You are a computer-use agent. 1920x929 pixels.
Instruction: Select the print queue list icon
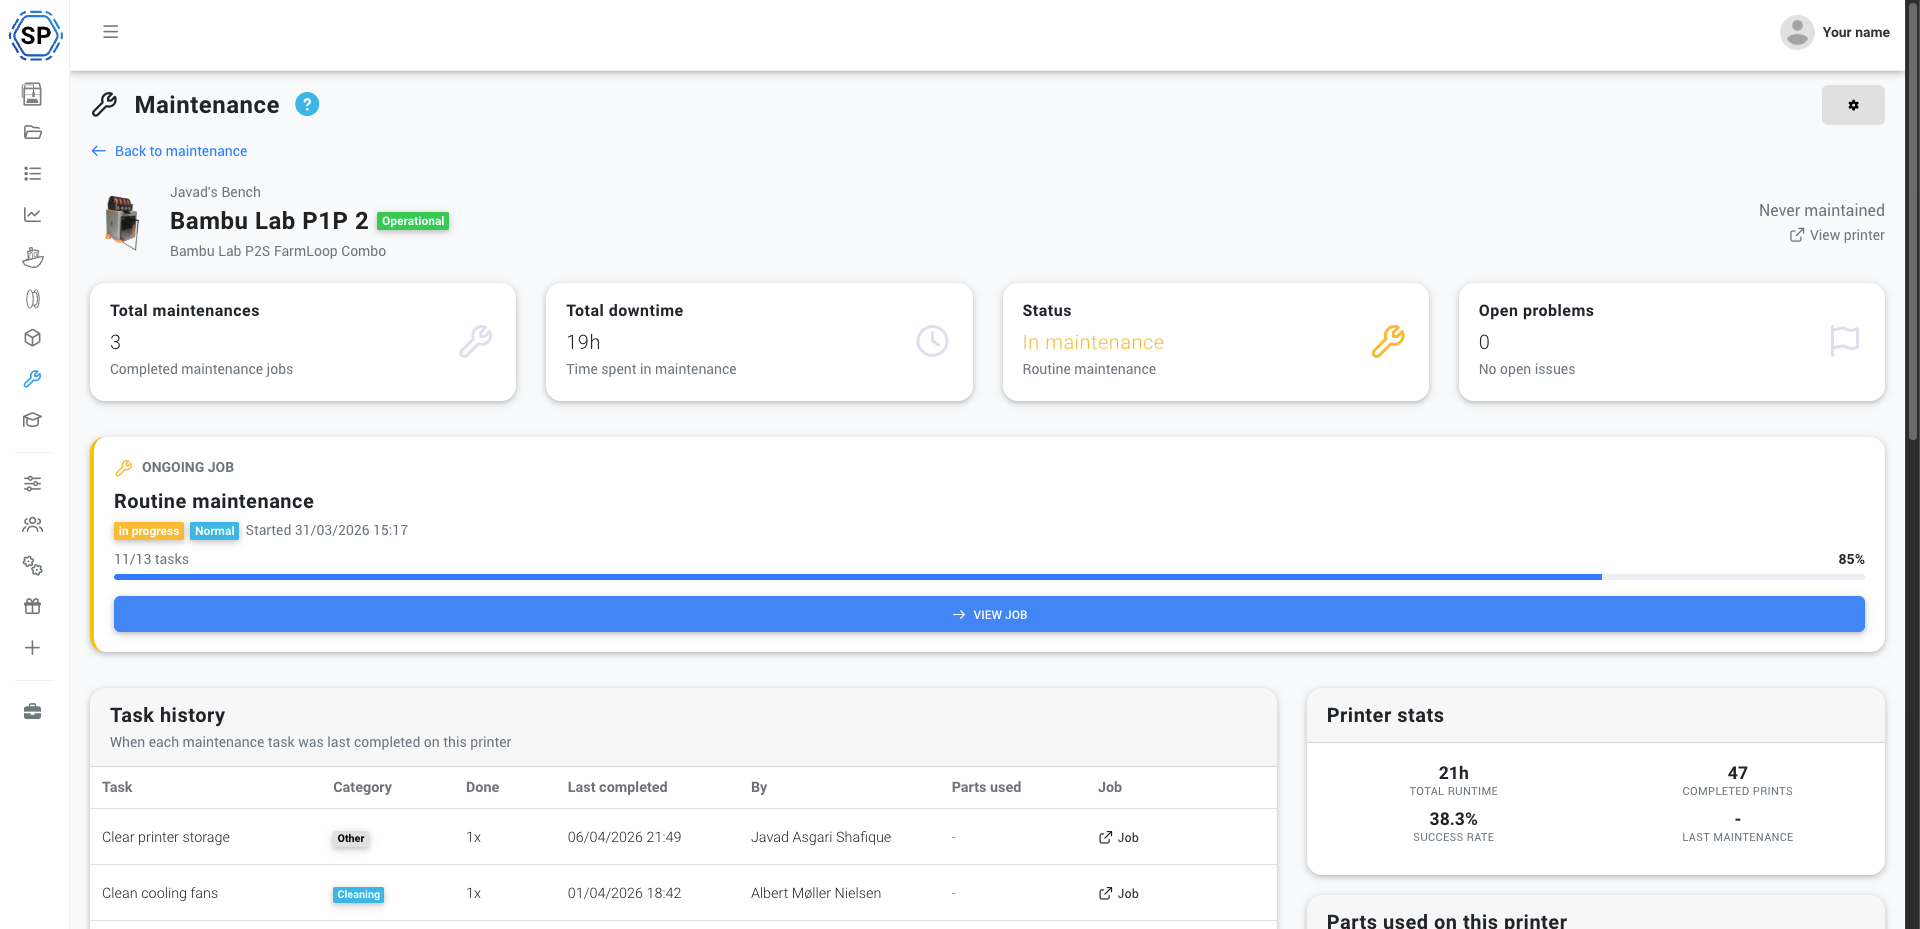[x=33, y=173]
